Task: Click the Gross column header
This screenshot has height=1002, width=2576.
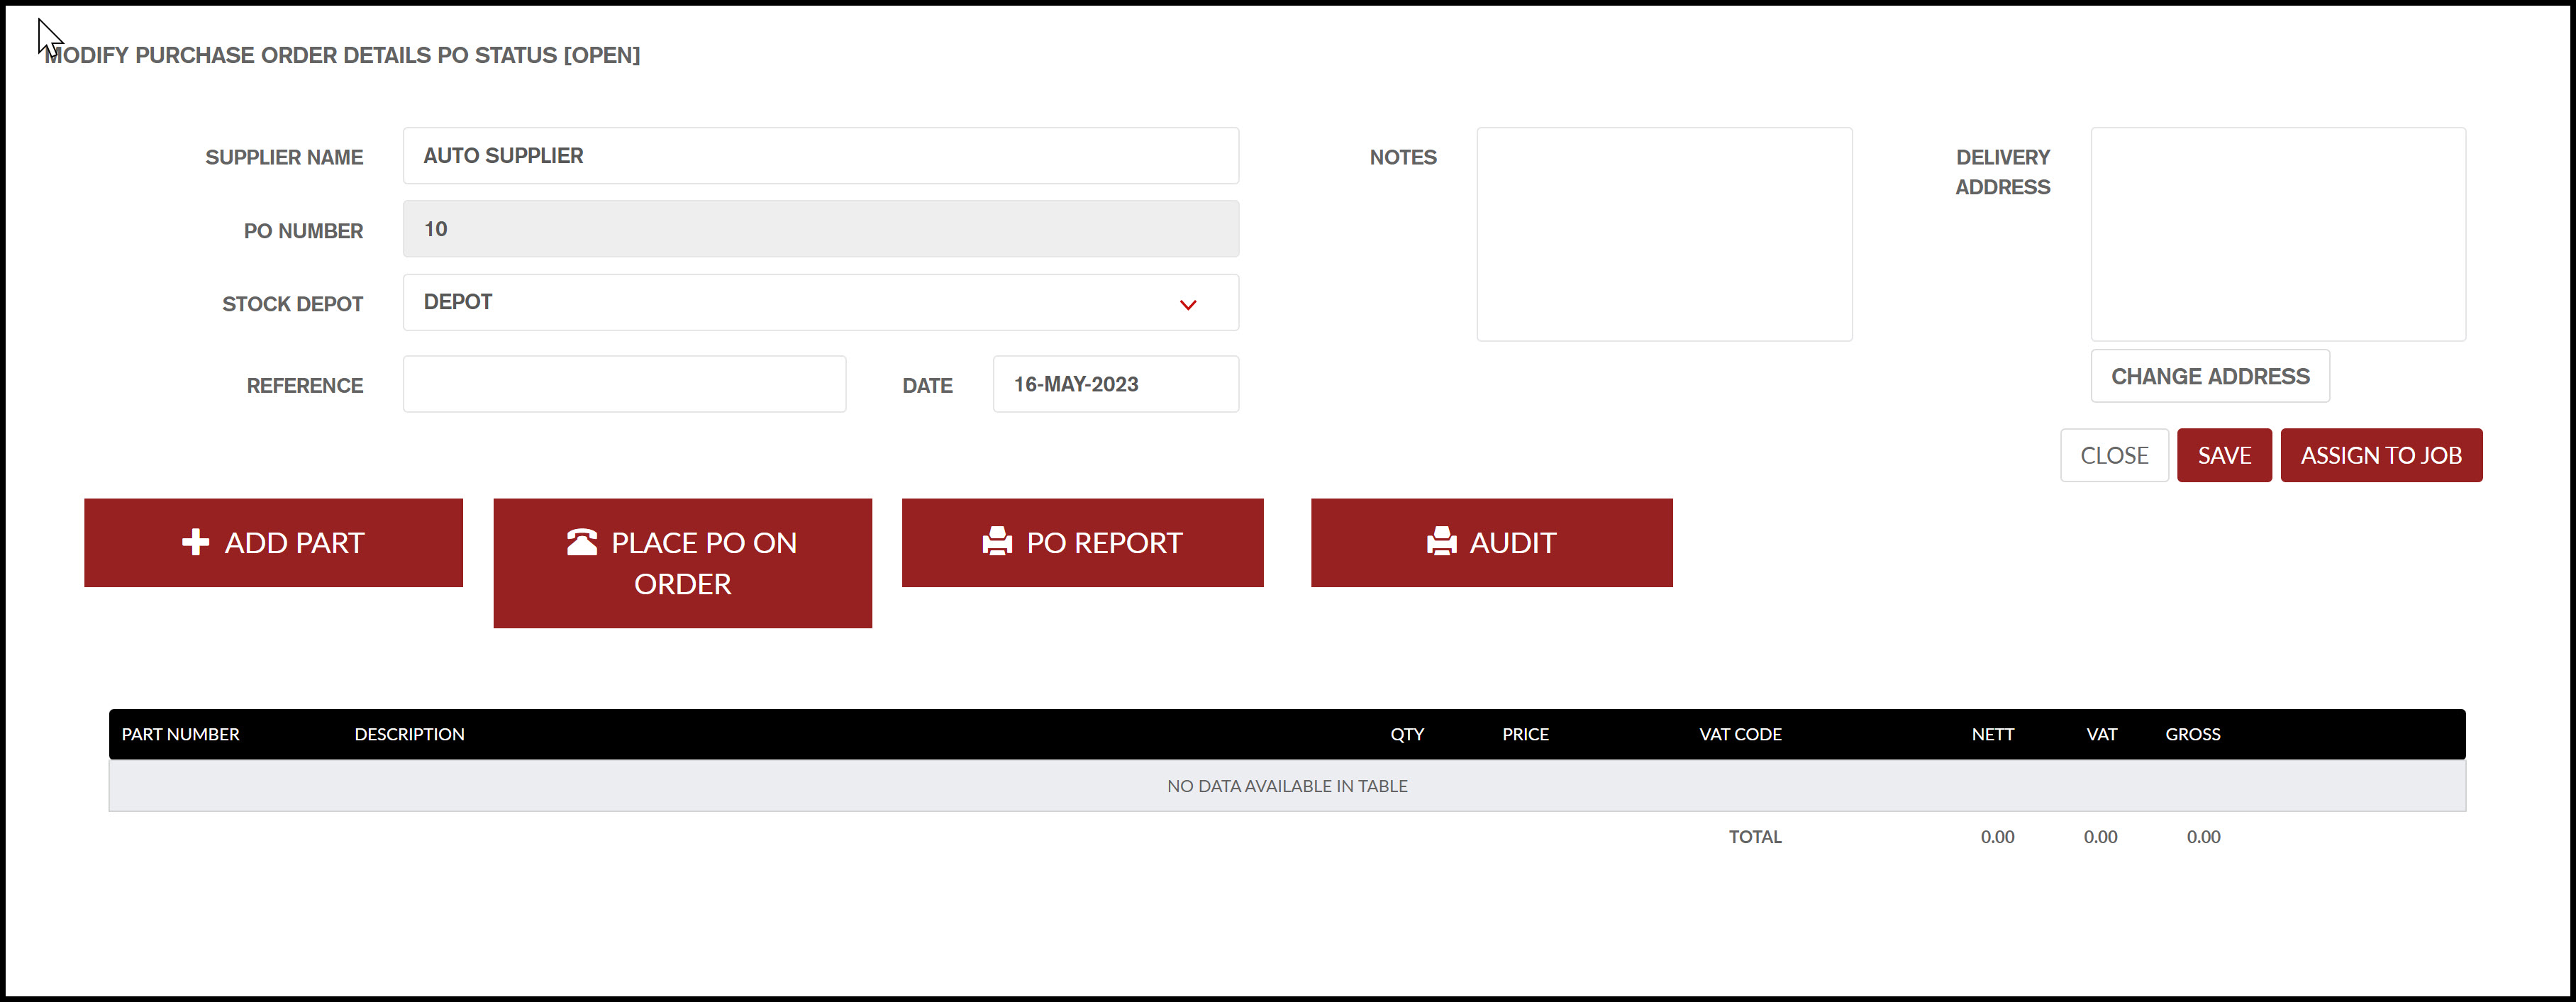Action: coord(2192,734)
